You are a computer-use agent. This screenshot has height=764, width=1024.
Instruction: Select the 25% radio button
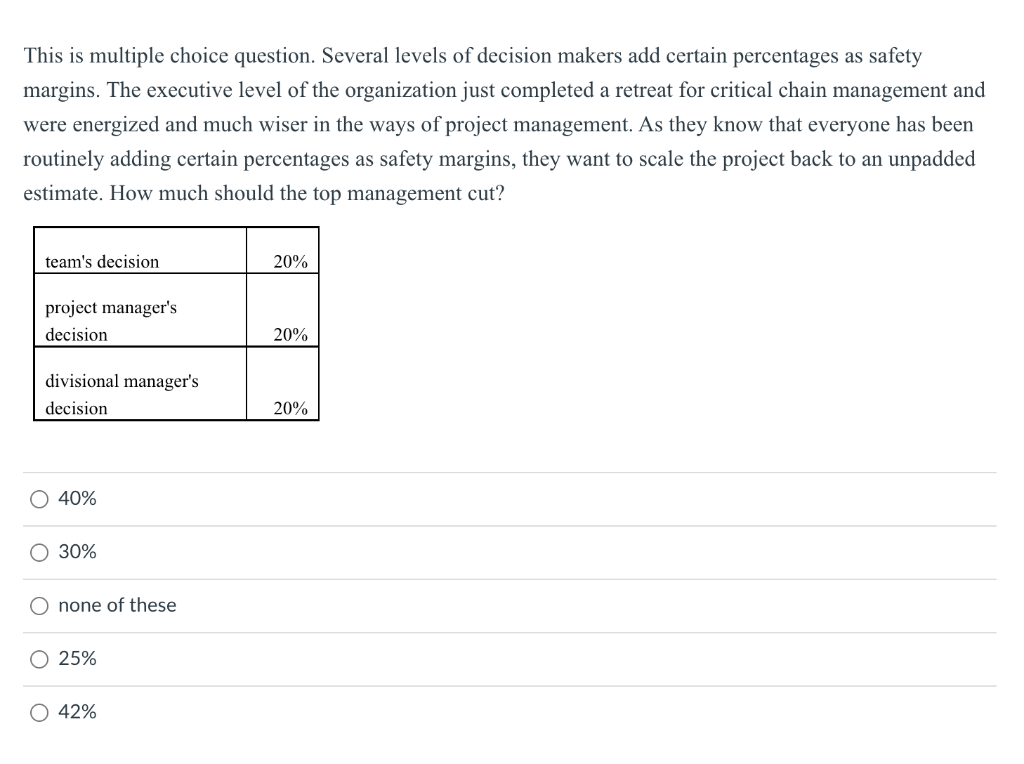[x=40, y=659]
